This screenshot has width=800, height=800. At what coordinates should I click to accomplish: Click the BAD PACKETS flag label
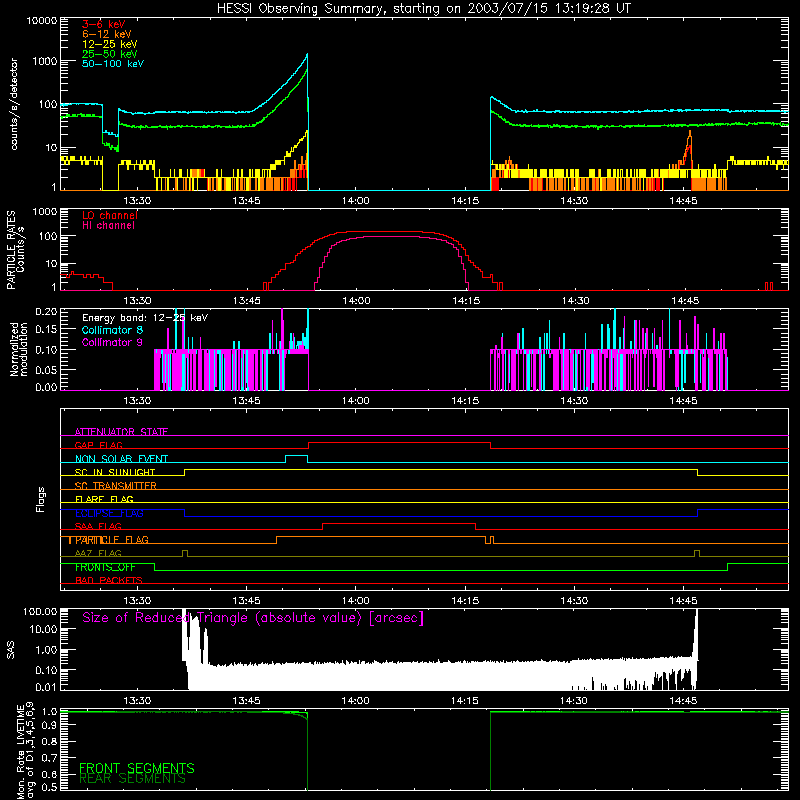pyautogui.click(x=109, y=580)
